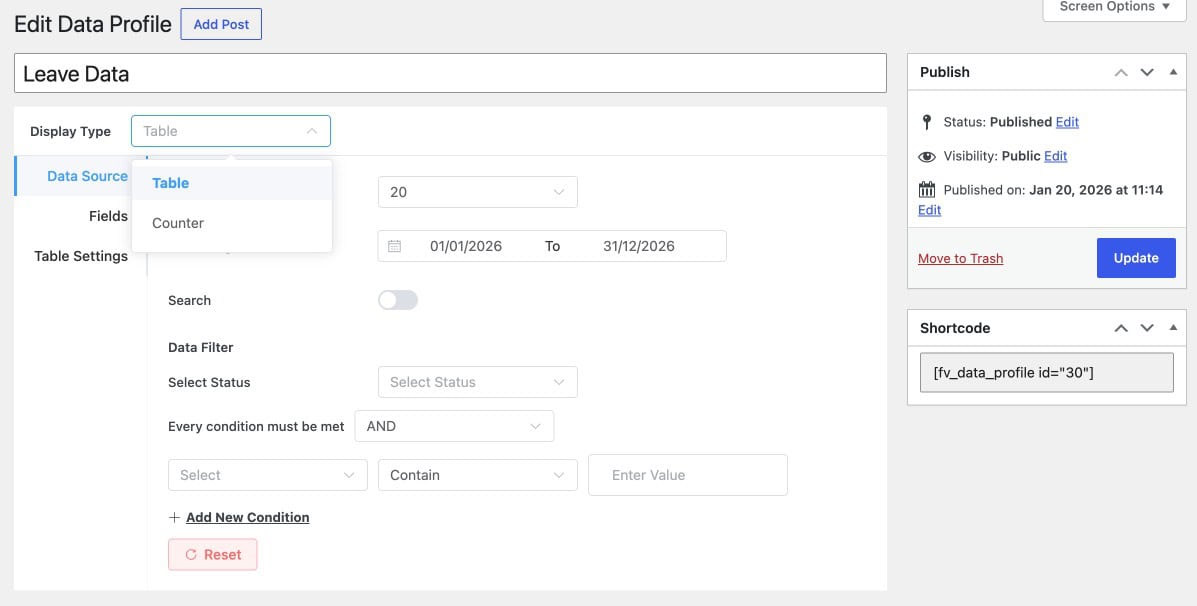Screen dimensions: 1197x606
Task: Click the Leave Data title field
Action: [x=450, y=73]
